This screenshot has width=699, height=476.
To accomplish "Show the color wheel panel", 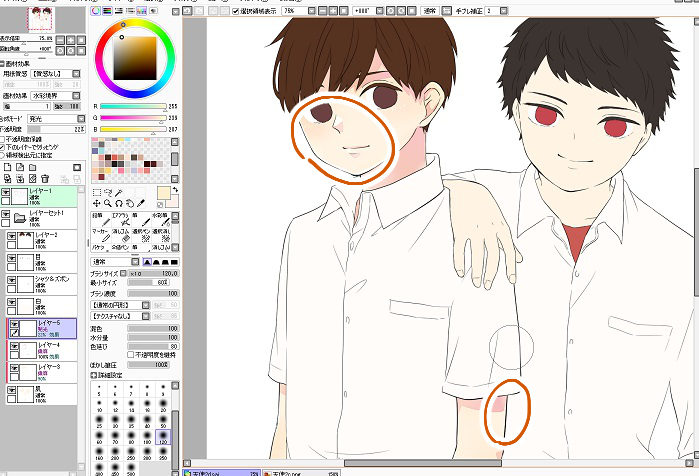I will (96, 11).
